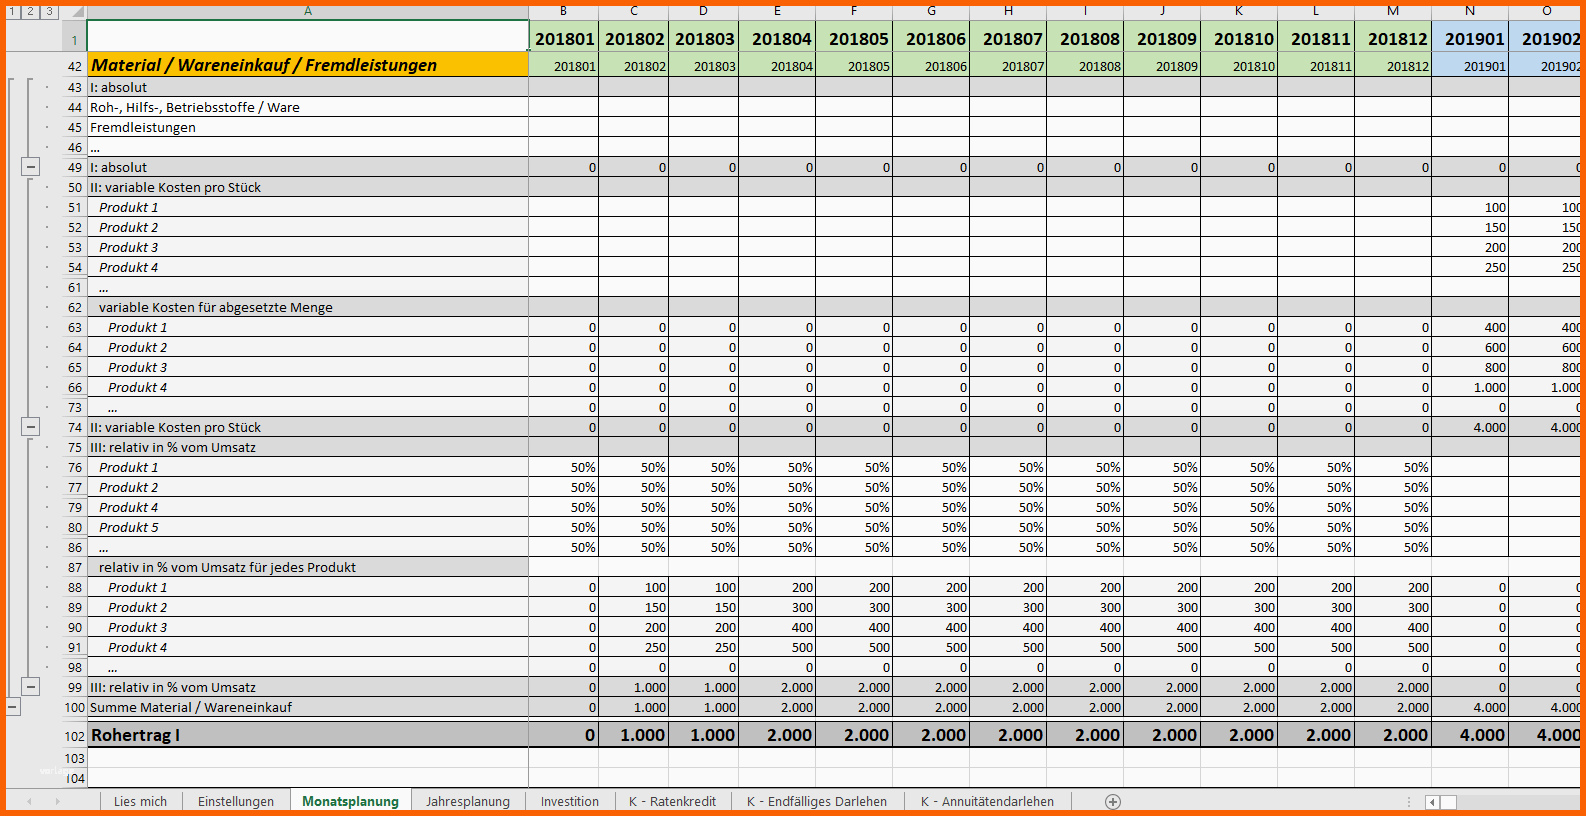Click outline level 1 button
Image resolution: width=1586 pixels, height=816 pixels.
pos(13,11)
